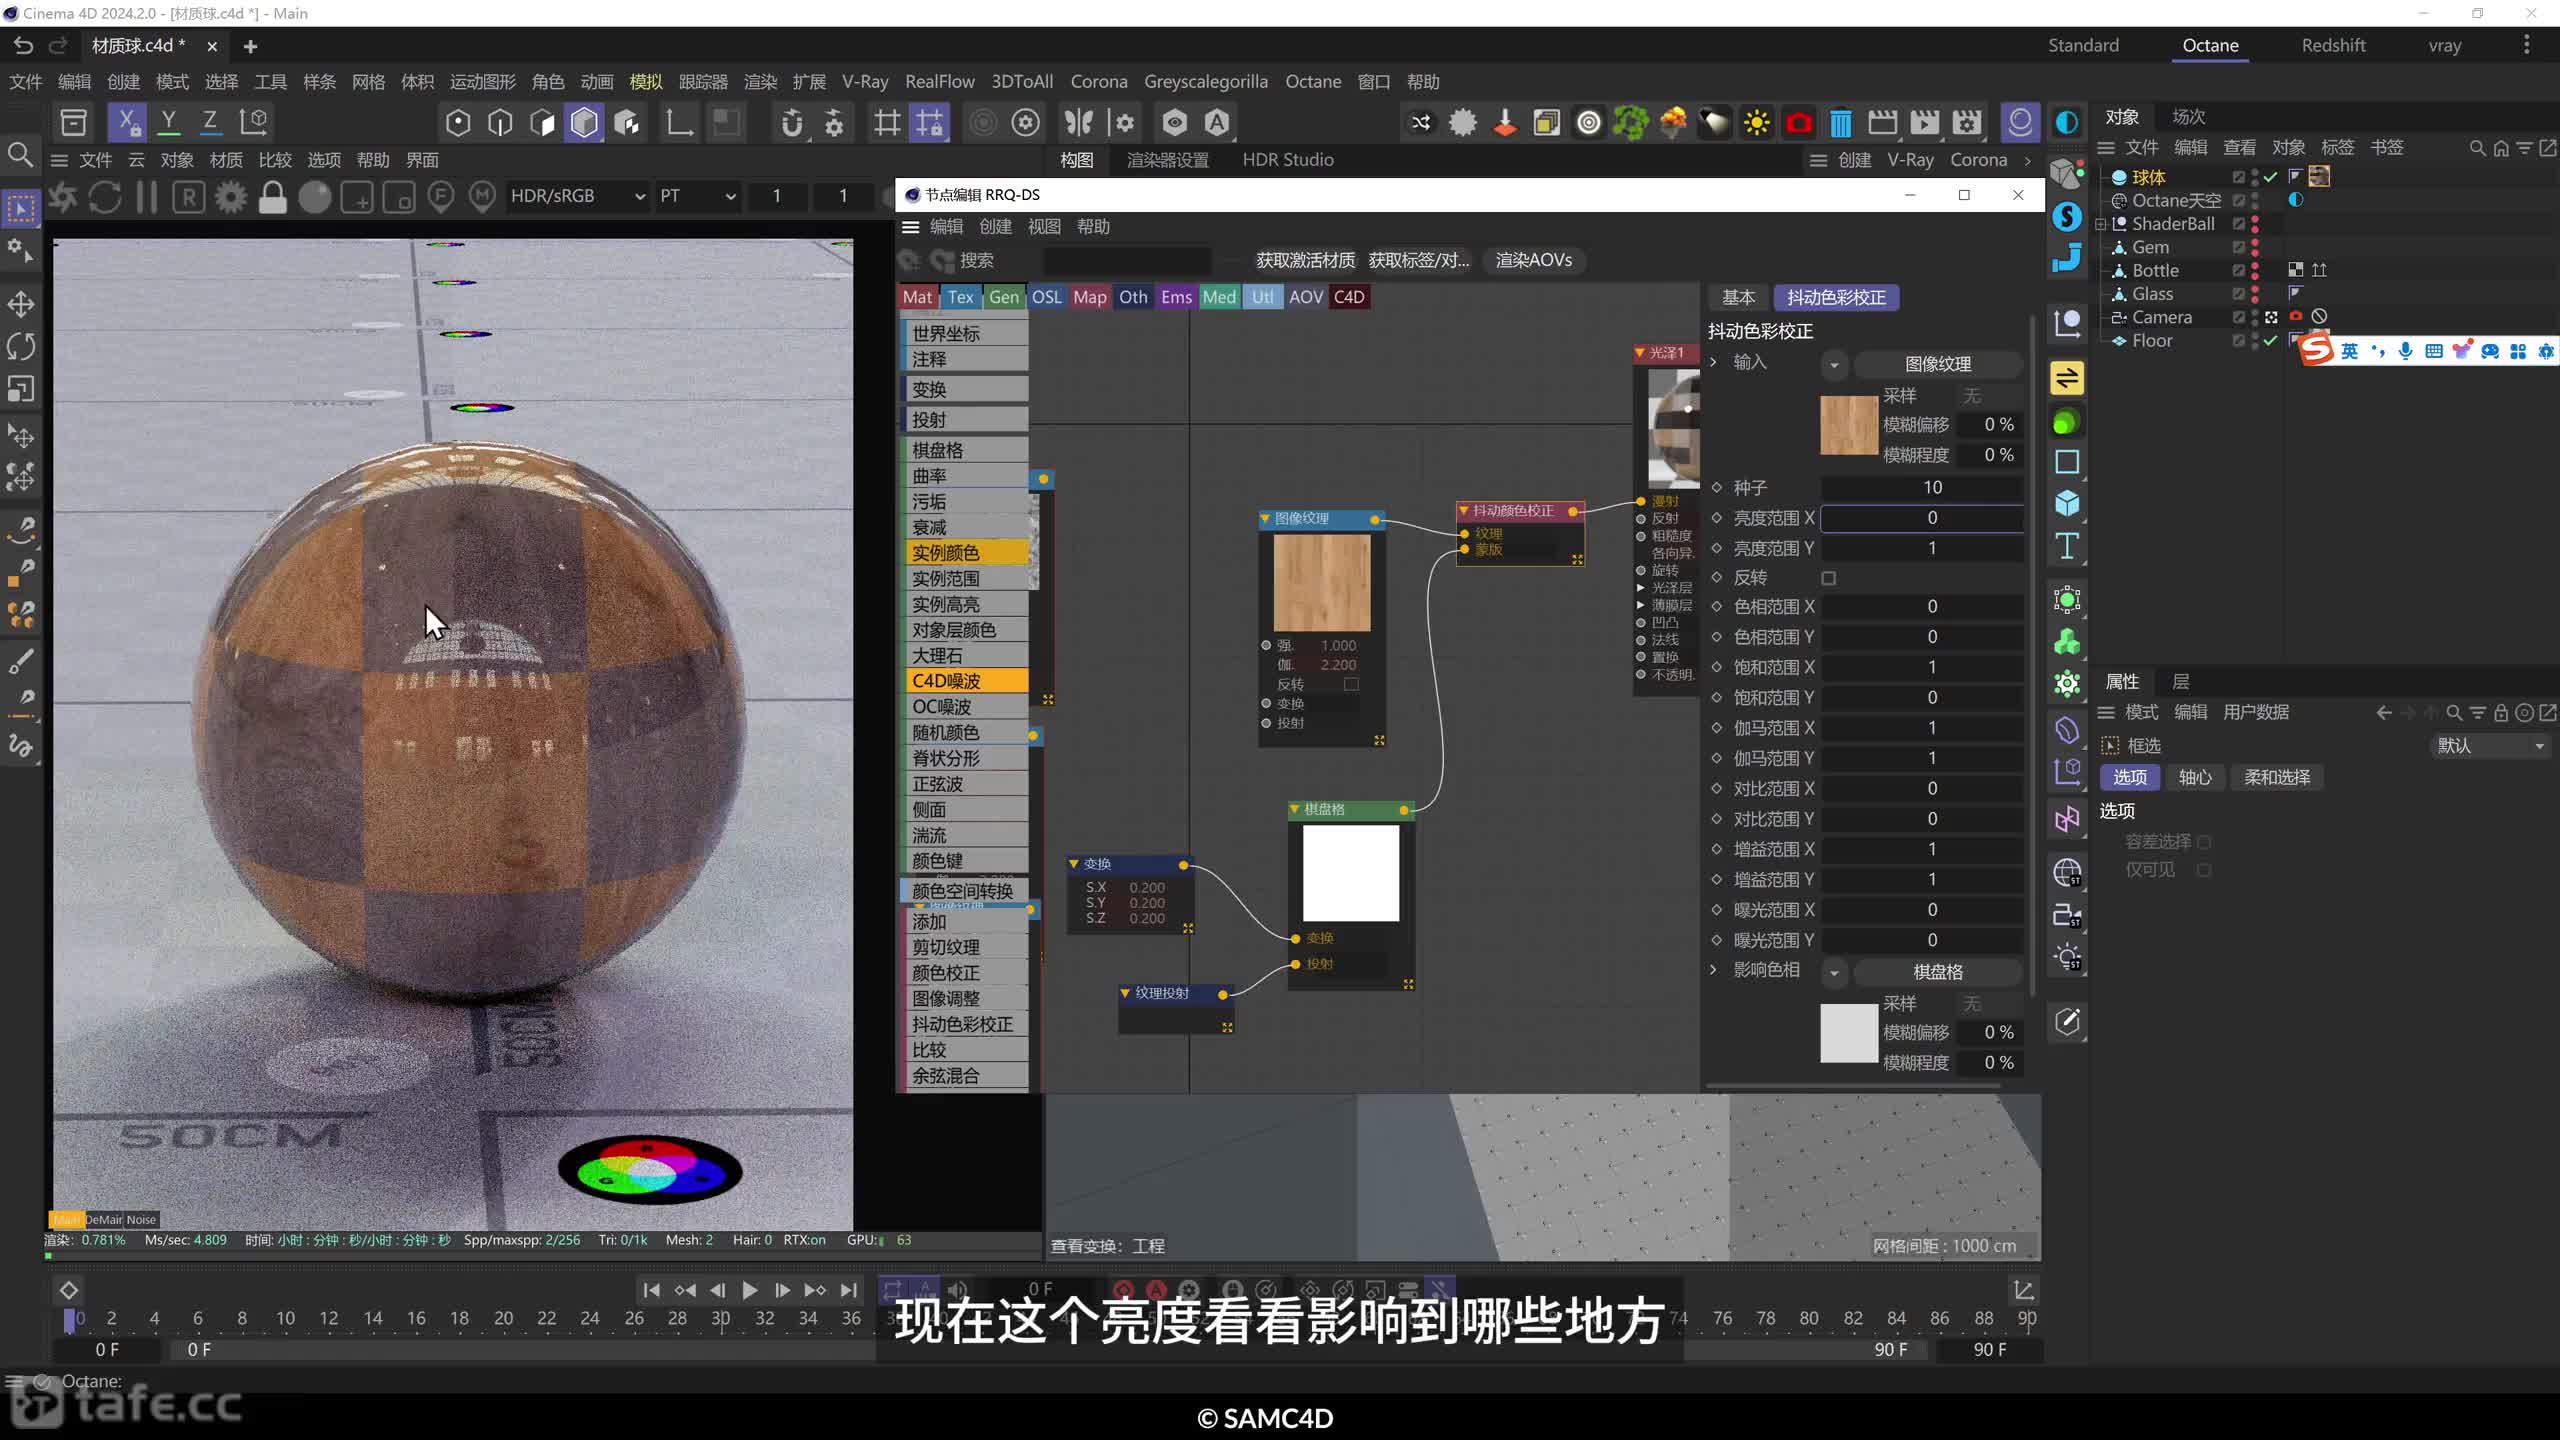Open the dropdown beside 棋盘格 button
This screenshot has height=1440, width=2560.
click(1834, 973)
